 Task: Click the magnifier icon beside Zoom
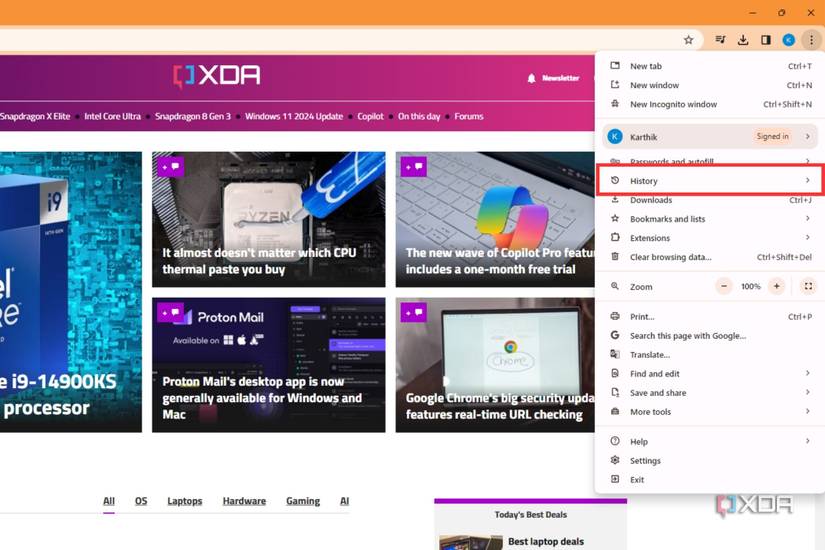point(615,286)
